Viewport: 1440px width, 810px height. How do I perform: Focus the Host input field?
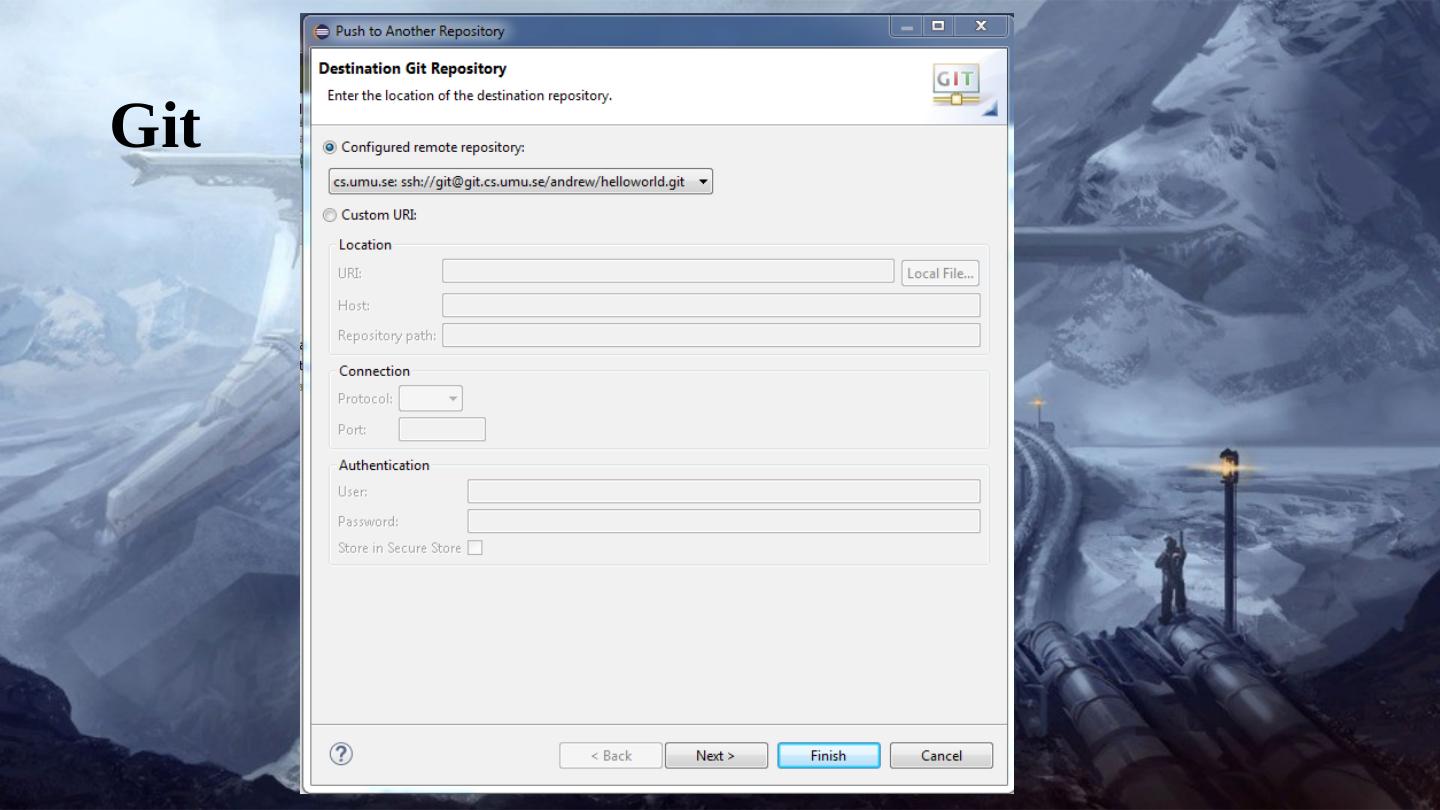711,305
